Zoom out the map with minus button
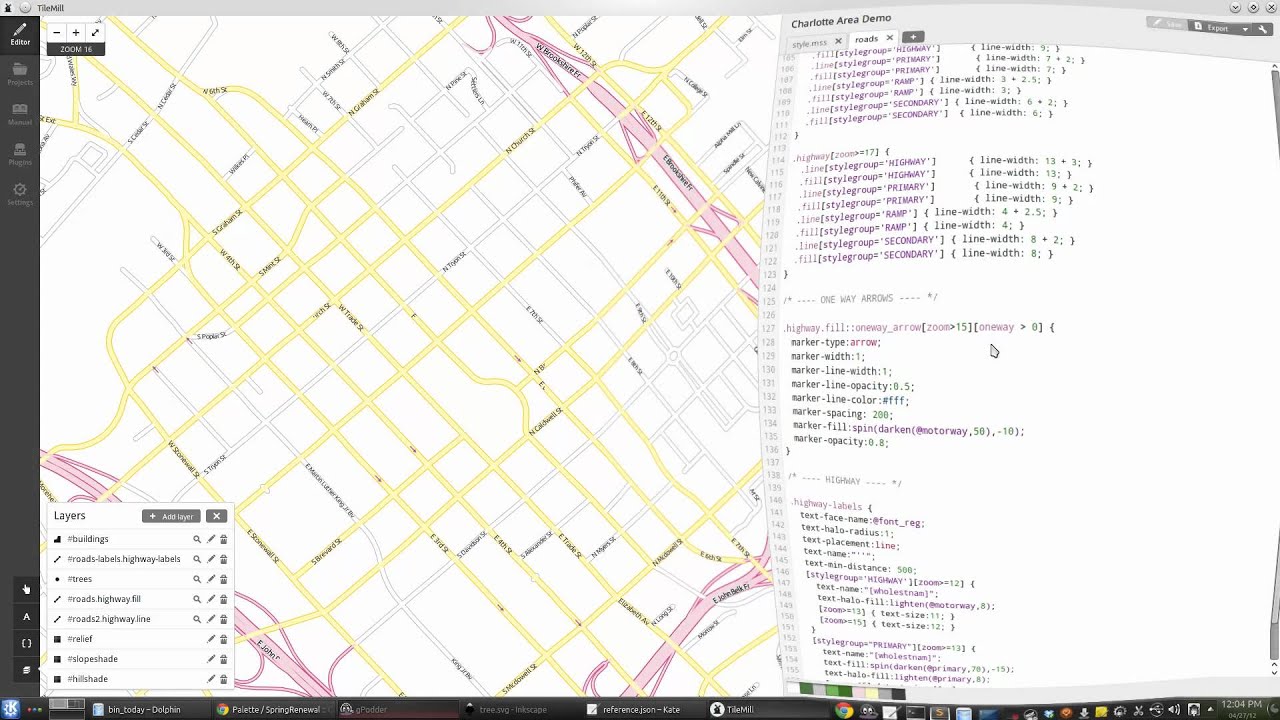 57,33
